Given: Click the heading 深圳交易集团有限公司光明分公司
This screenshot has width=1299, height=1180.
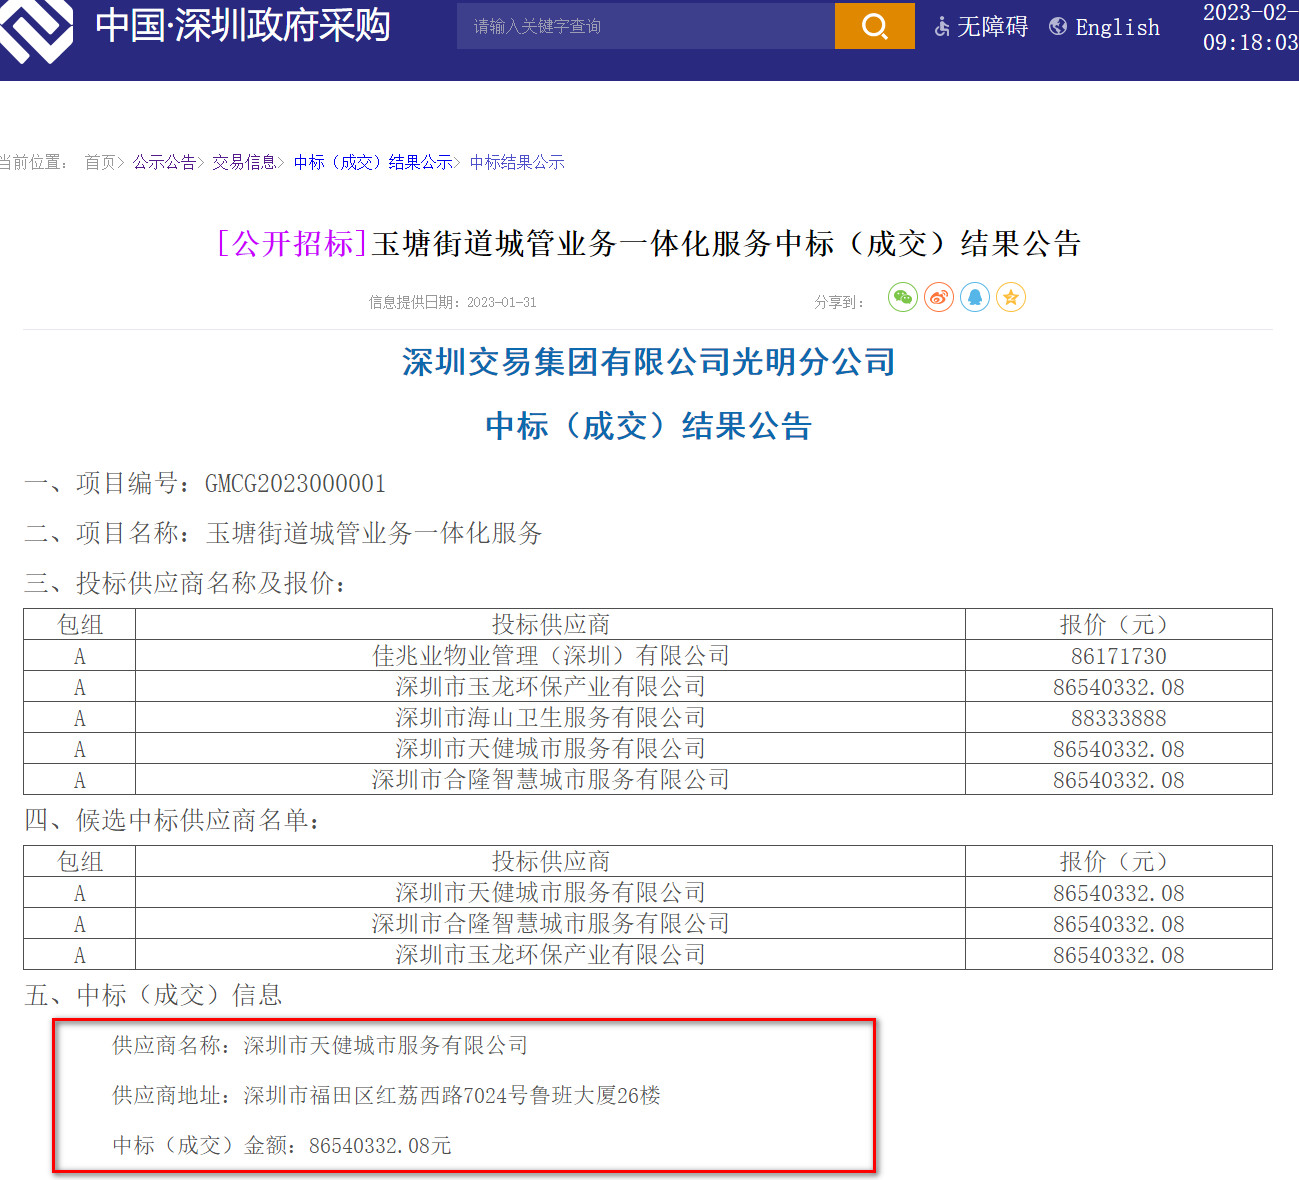Looking at the screenshot, I should (649, 362).
